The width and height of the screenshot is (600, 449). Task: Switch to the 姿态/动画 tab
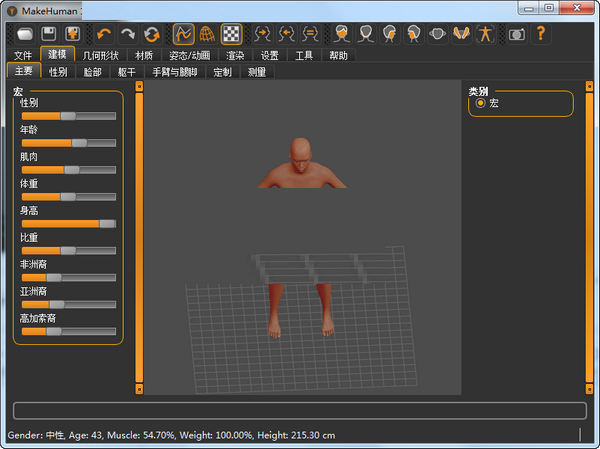click(x=190, y=55)
